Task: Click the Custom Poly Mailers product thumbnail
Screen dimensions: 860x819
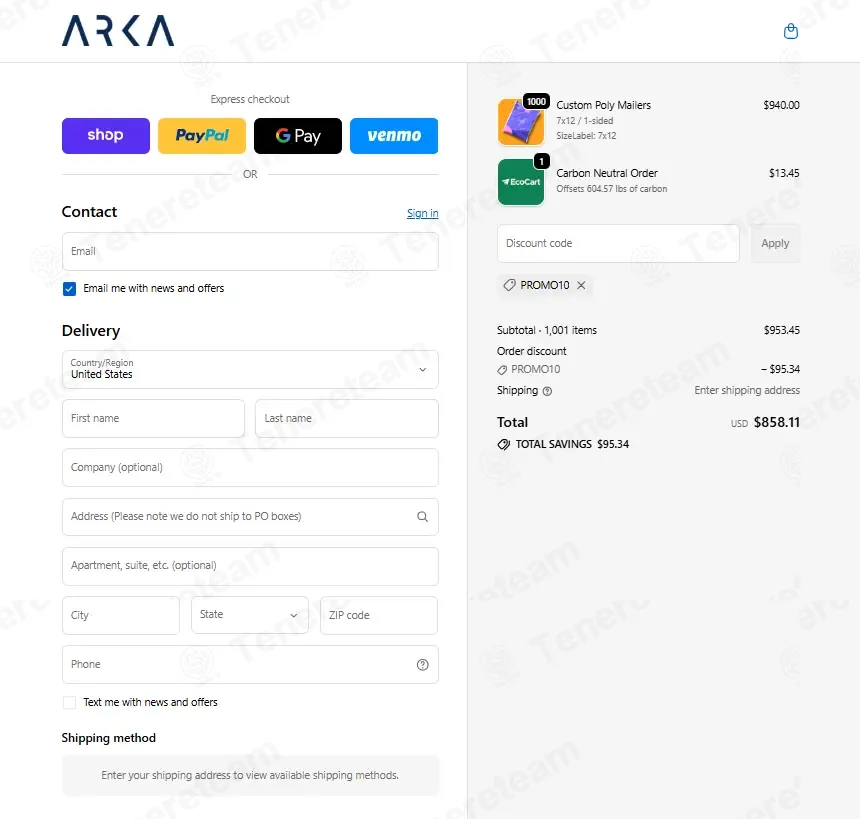Action: pyautogui.click(x=521, y=122)
